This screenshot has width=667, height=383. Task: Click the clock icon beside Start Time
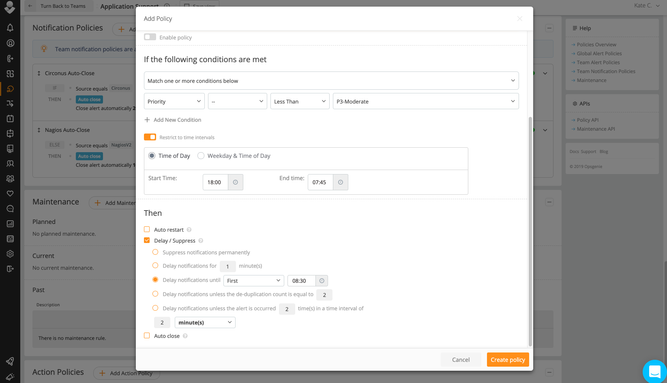point(235,182)
